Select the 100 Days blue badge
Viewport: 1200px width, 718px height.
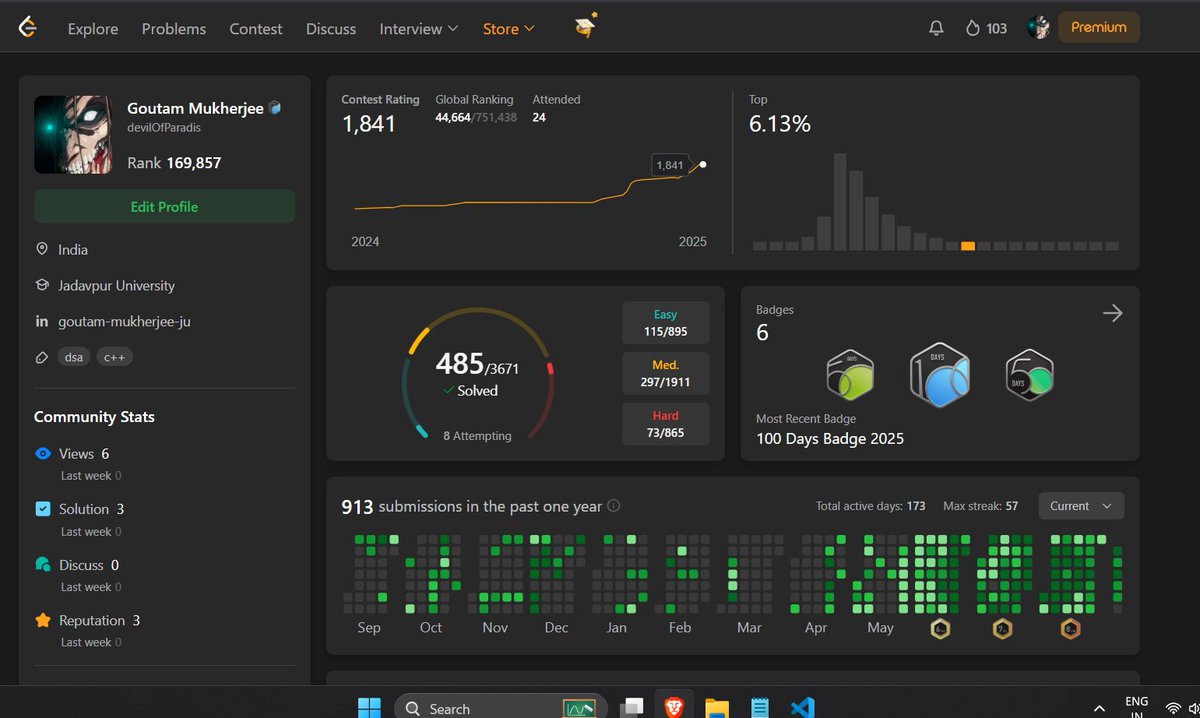(x=939, y=375)
